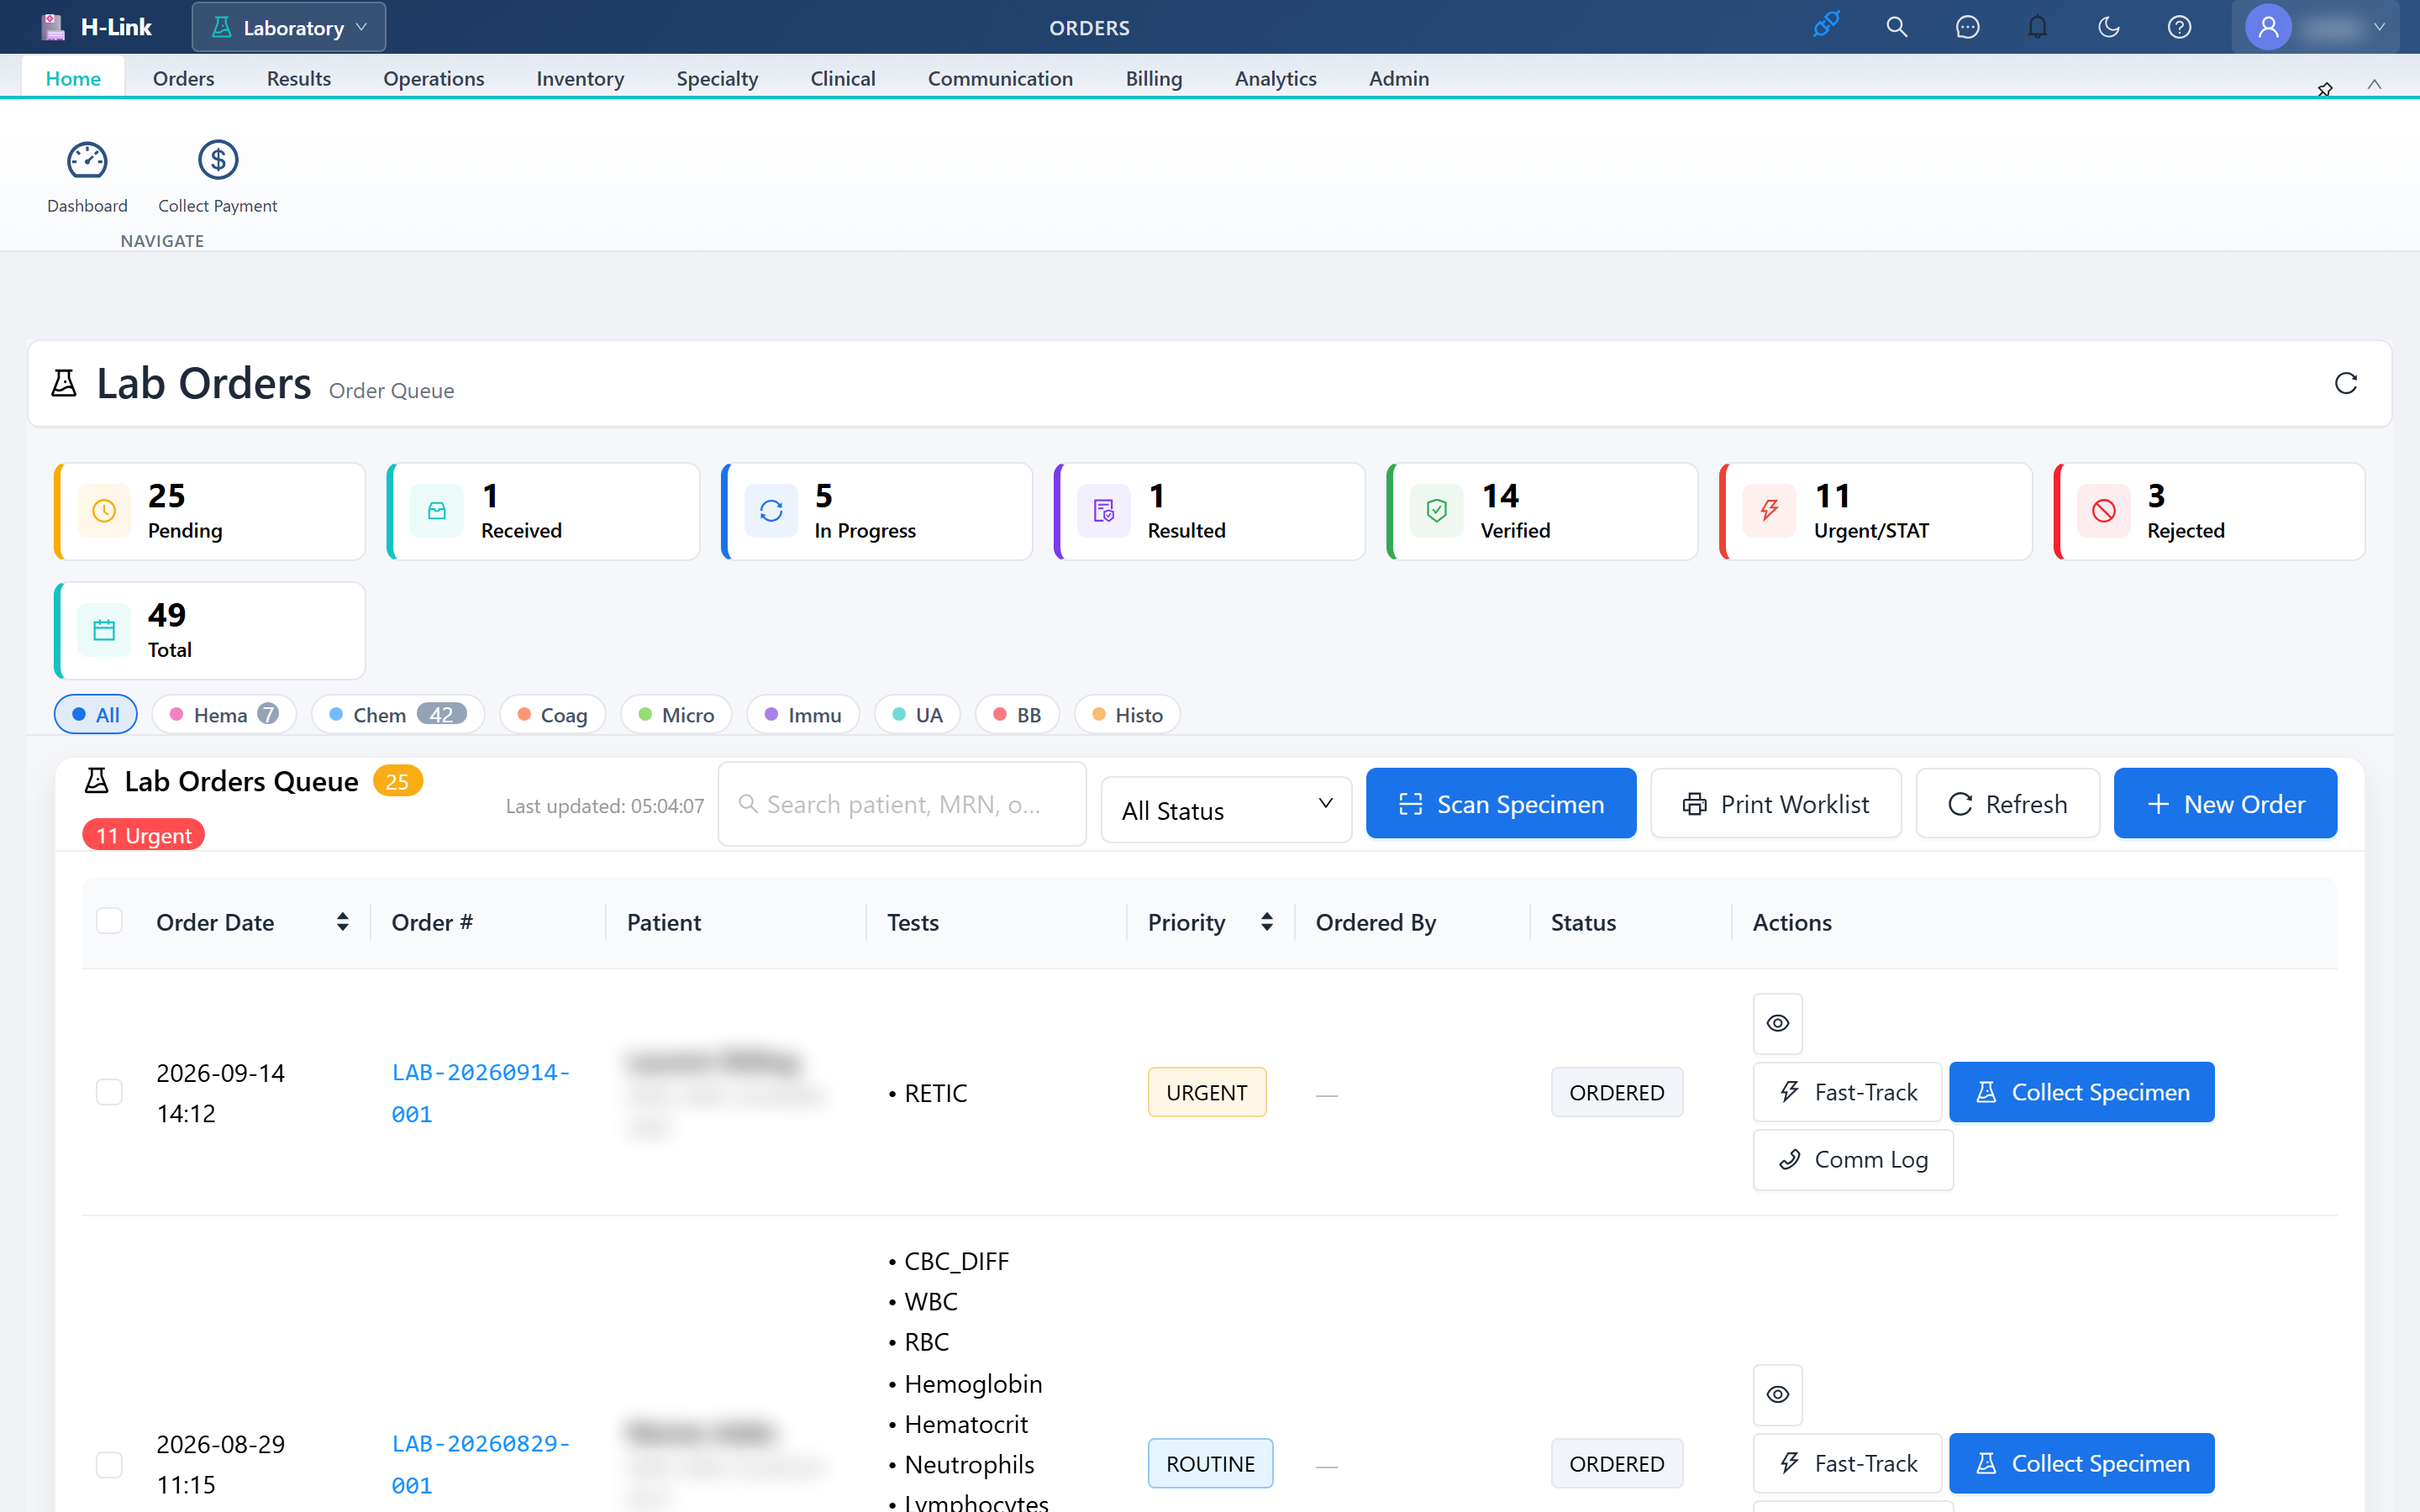Viewport: 2420px width, 1512px height.
Task: View details eye icon for RETIC order
Action: pos(1777,1023)
